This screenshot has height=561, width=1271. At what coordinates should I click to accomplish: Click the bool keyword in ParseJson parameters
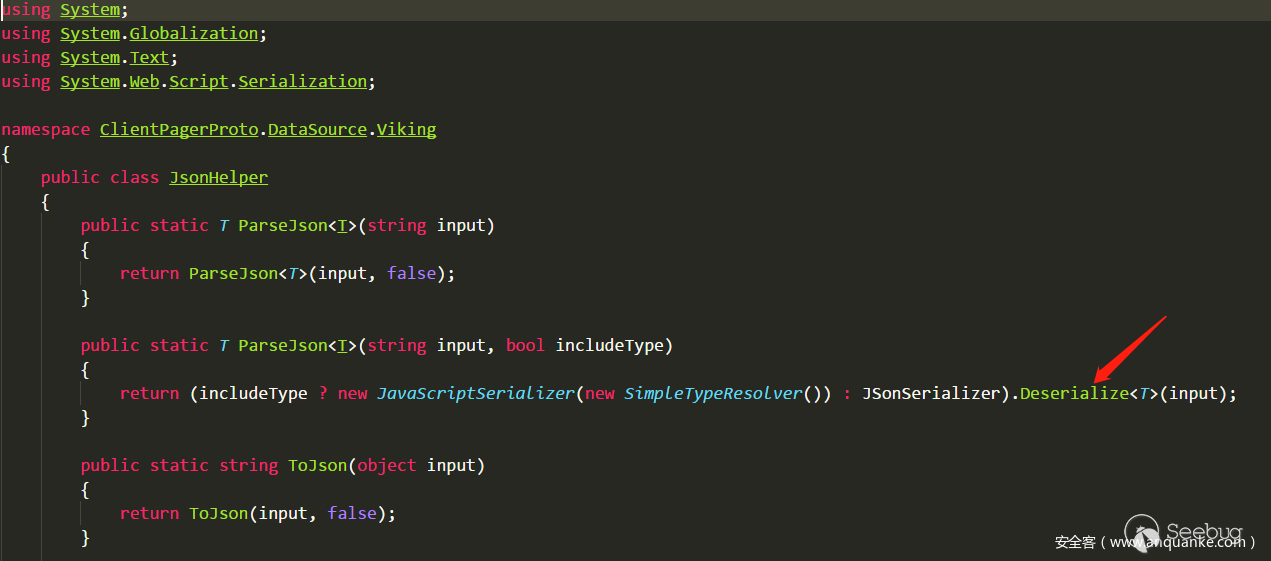pos(525,345)
